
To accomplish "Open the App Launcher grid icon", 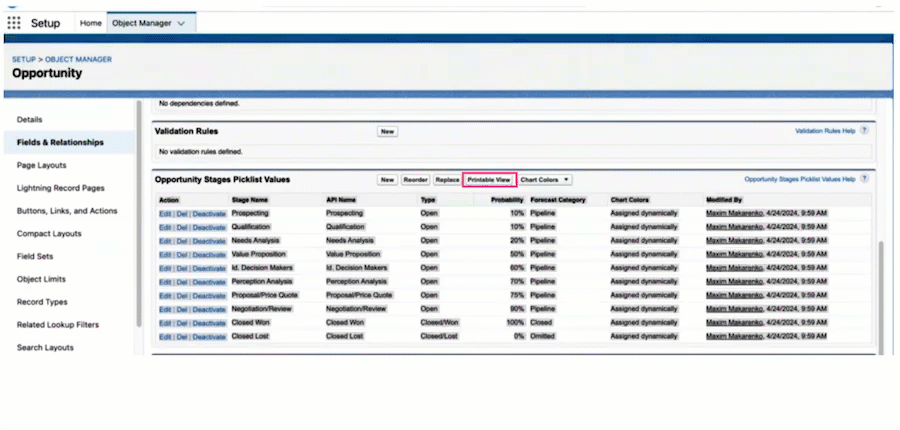I will tap(14, 23).
